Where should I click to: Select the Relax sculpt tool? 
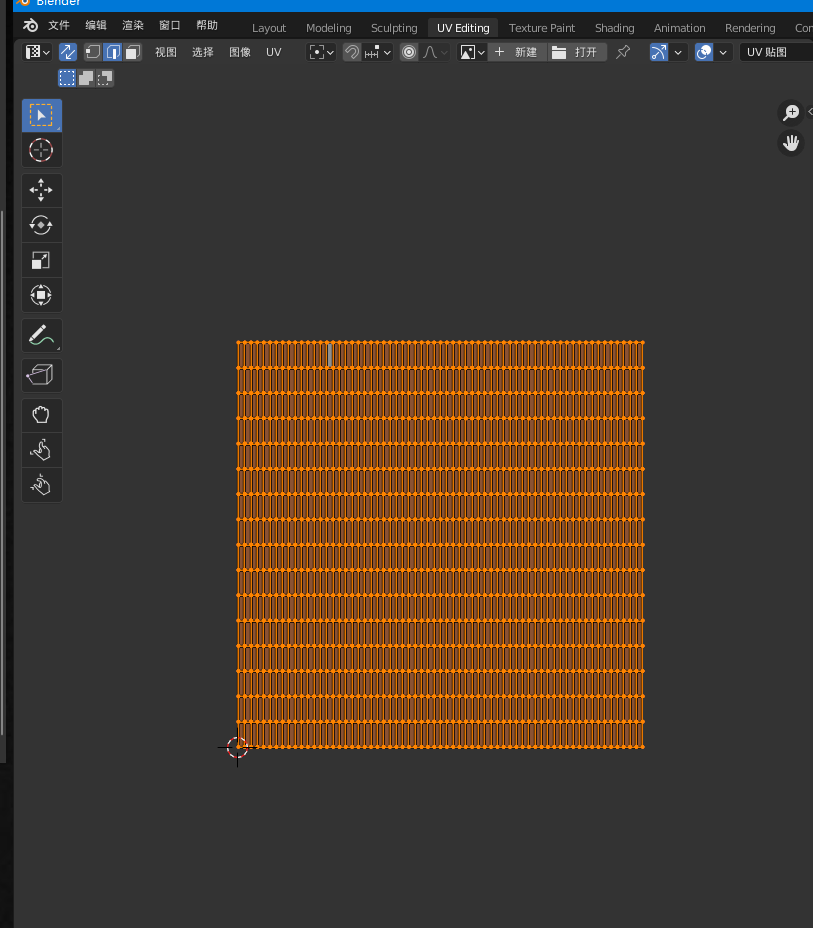click(41, 450)
